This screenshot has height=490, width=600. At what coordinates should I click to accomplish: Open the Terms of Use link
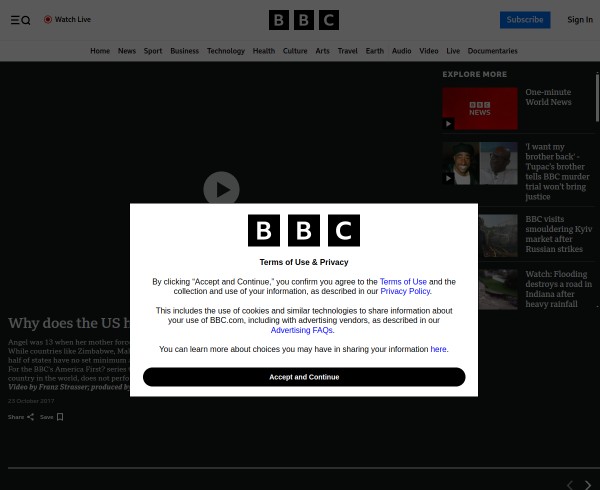point(403,282)
